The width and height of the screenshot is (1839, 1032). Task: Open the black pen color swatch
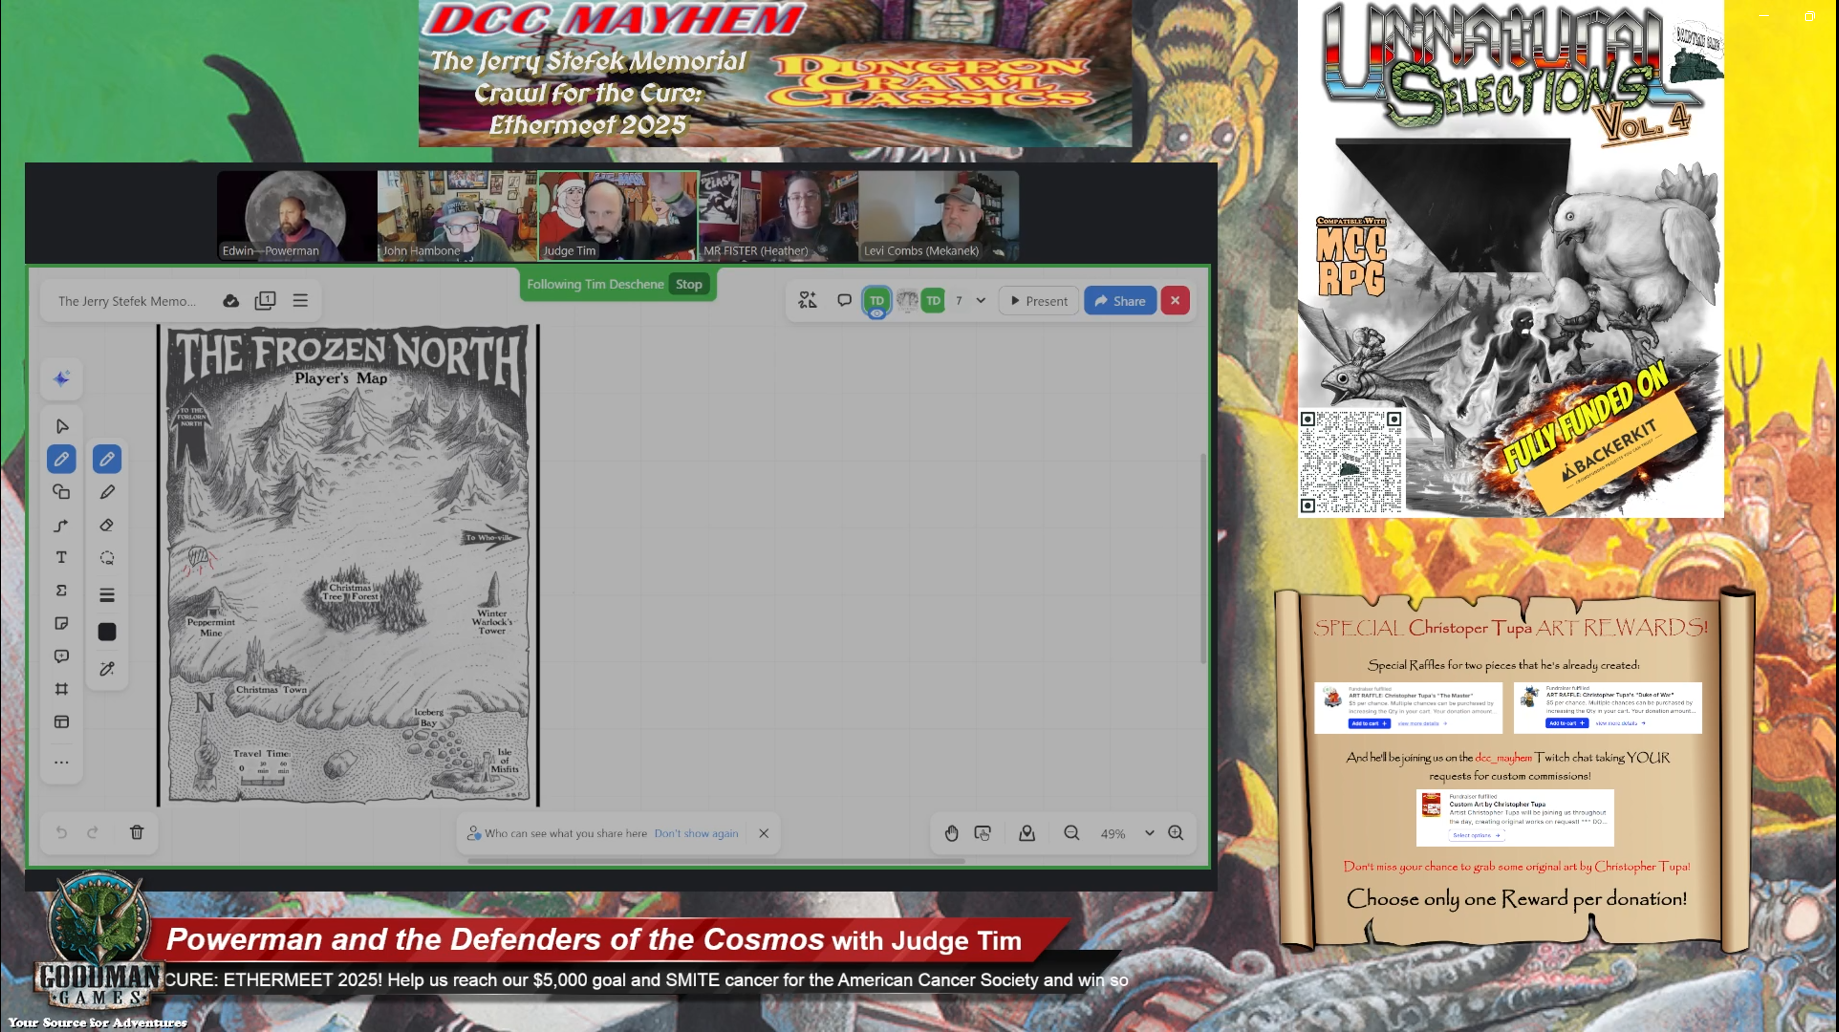pyautogui.click(x=107, y=632)
